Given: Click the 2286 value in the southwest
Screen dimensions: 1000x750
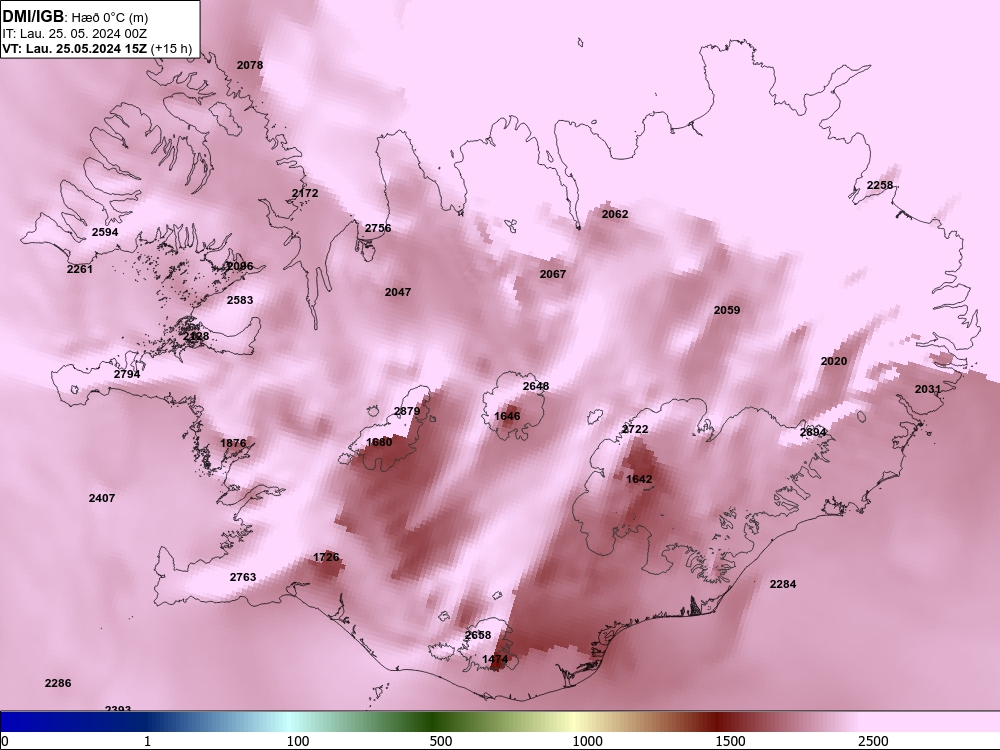Looking at the screenshot, I should click(x=58, y=683).
